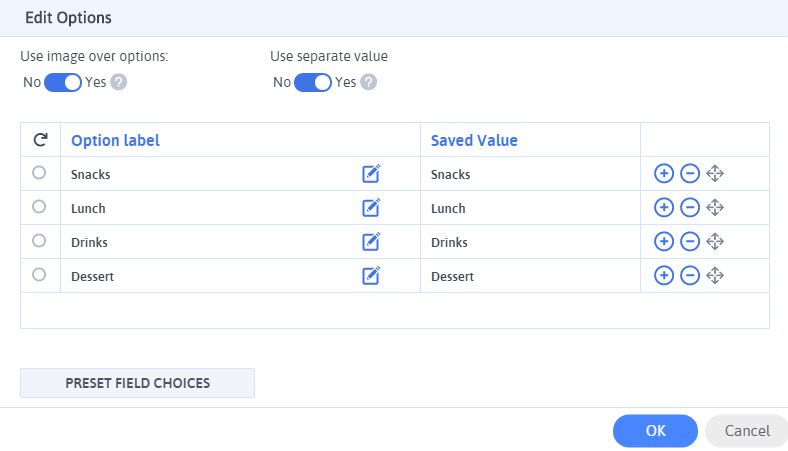The height and width of the screenshot is (451, 788).
Task: Open PRESET FIELD CHOICES
Action: (137, 383)
